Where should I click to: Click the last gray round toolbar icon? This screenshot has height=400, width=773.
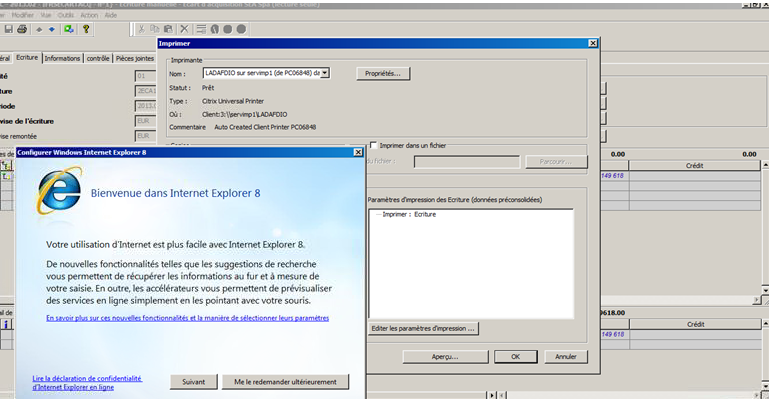click(241, 29)
